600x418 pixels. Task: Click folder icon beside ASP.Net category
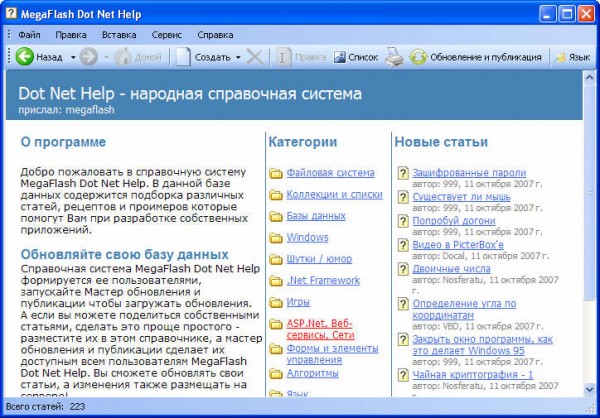tap(276, 324)
